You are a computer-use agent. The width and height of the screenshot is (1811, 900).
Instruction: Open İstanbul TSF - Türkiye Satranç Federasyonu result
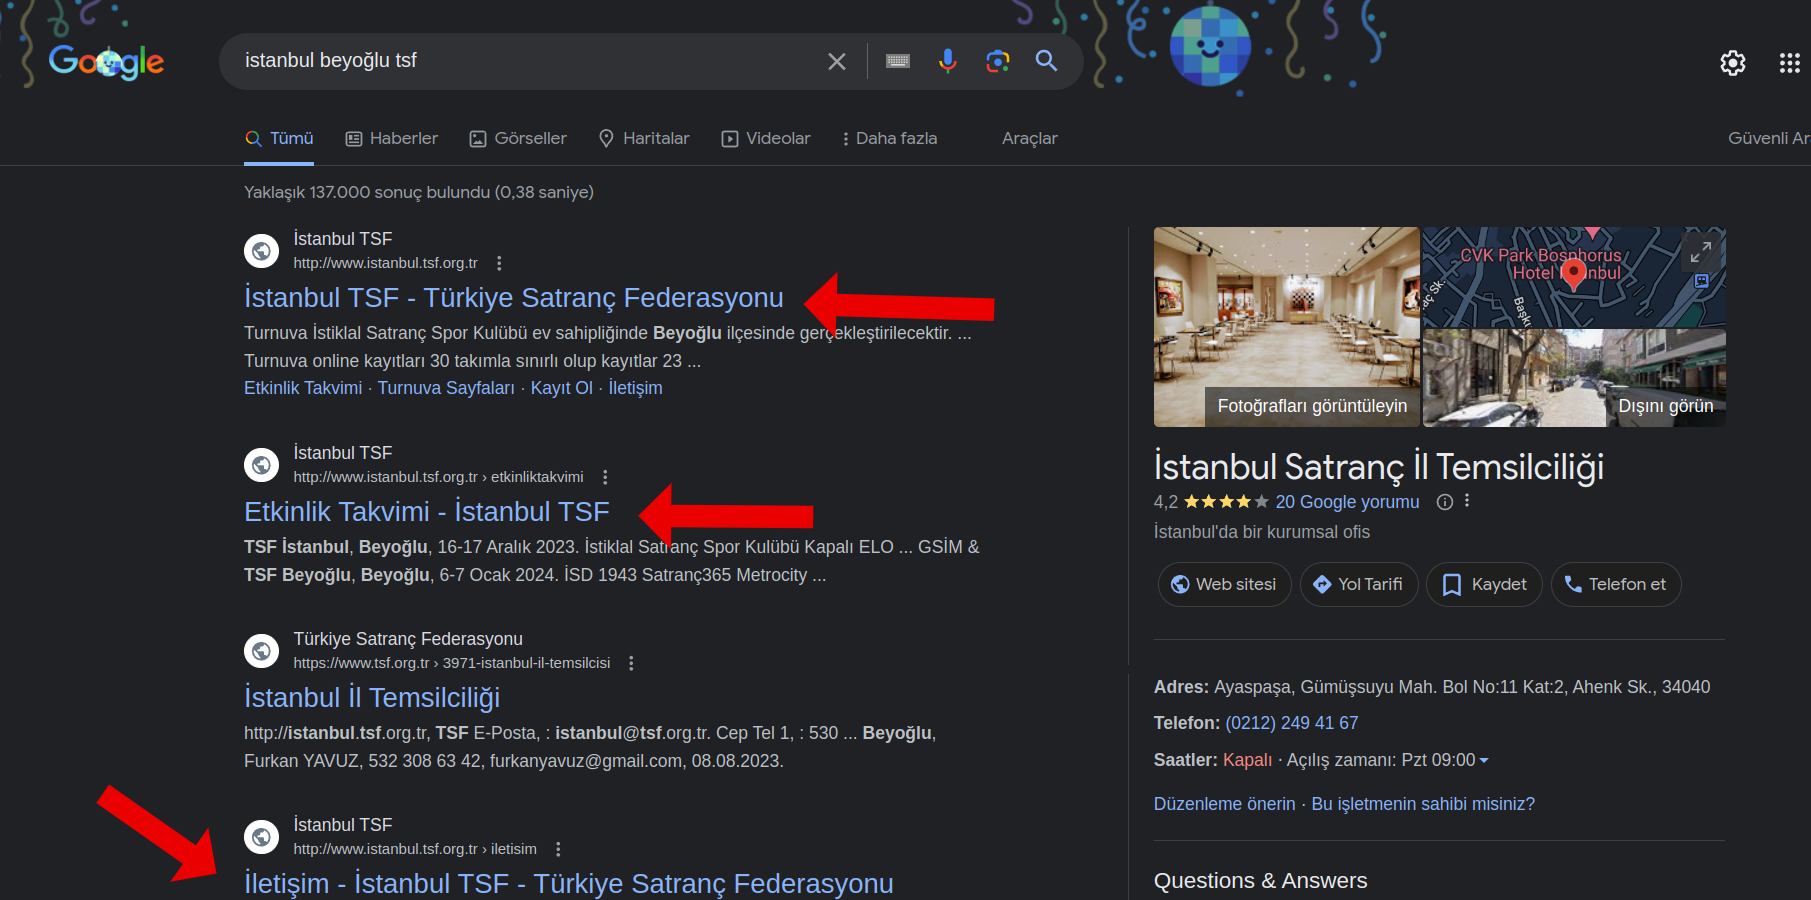point(514,297)
